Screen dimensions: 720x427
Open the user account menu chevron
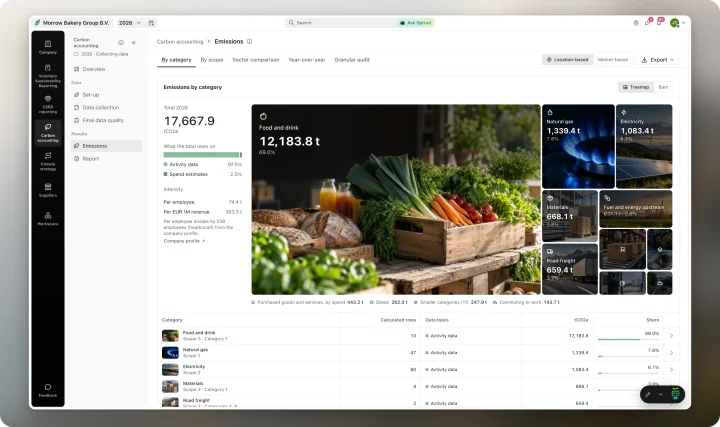[x=684, y=22]
